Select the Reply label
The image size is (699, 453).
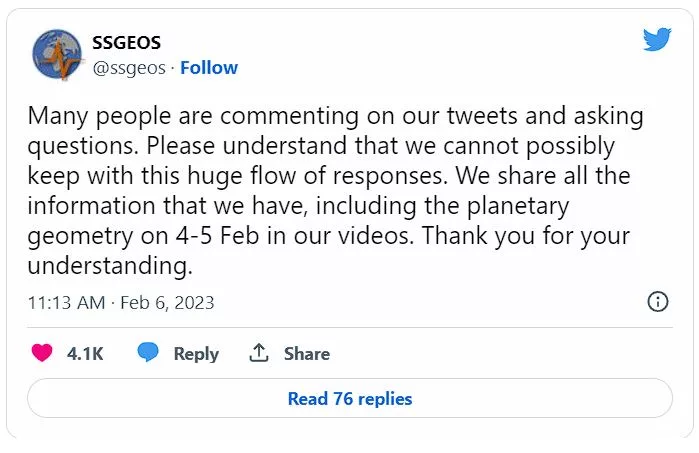(x=196, y=354)
